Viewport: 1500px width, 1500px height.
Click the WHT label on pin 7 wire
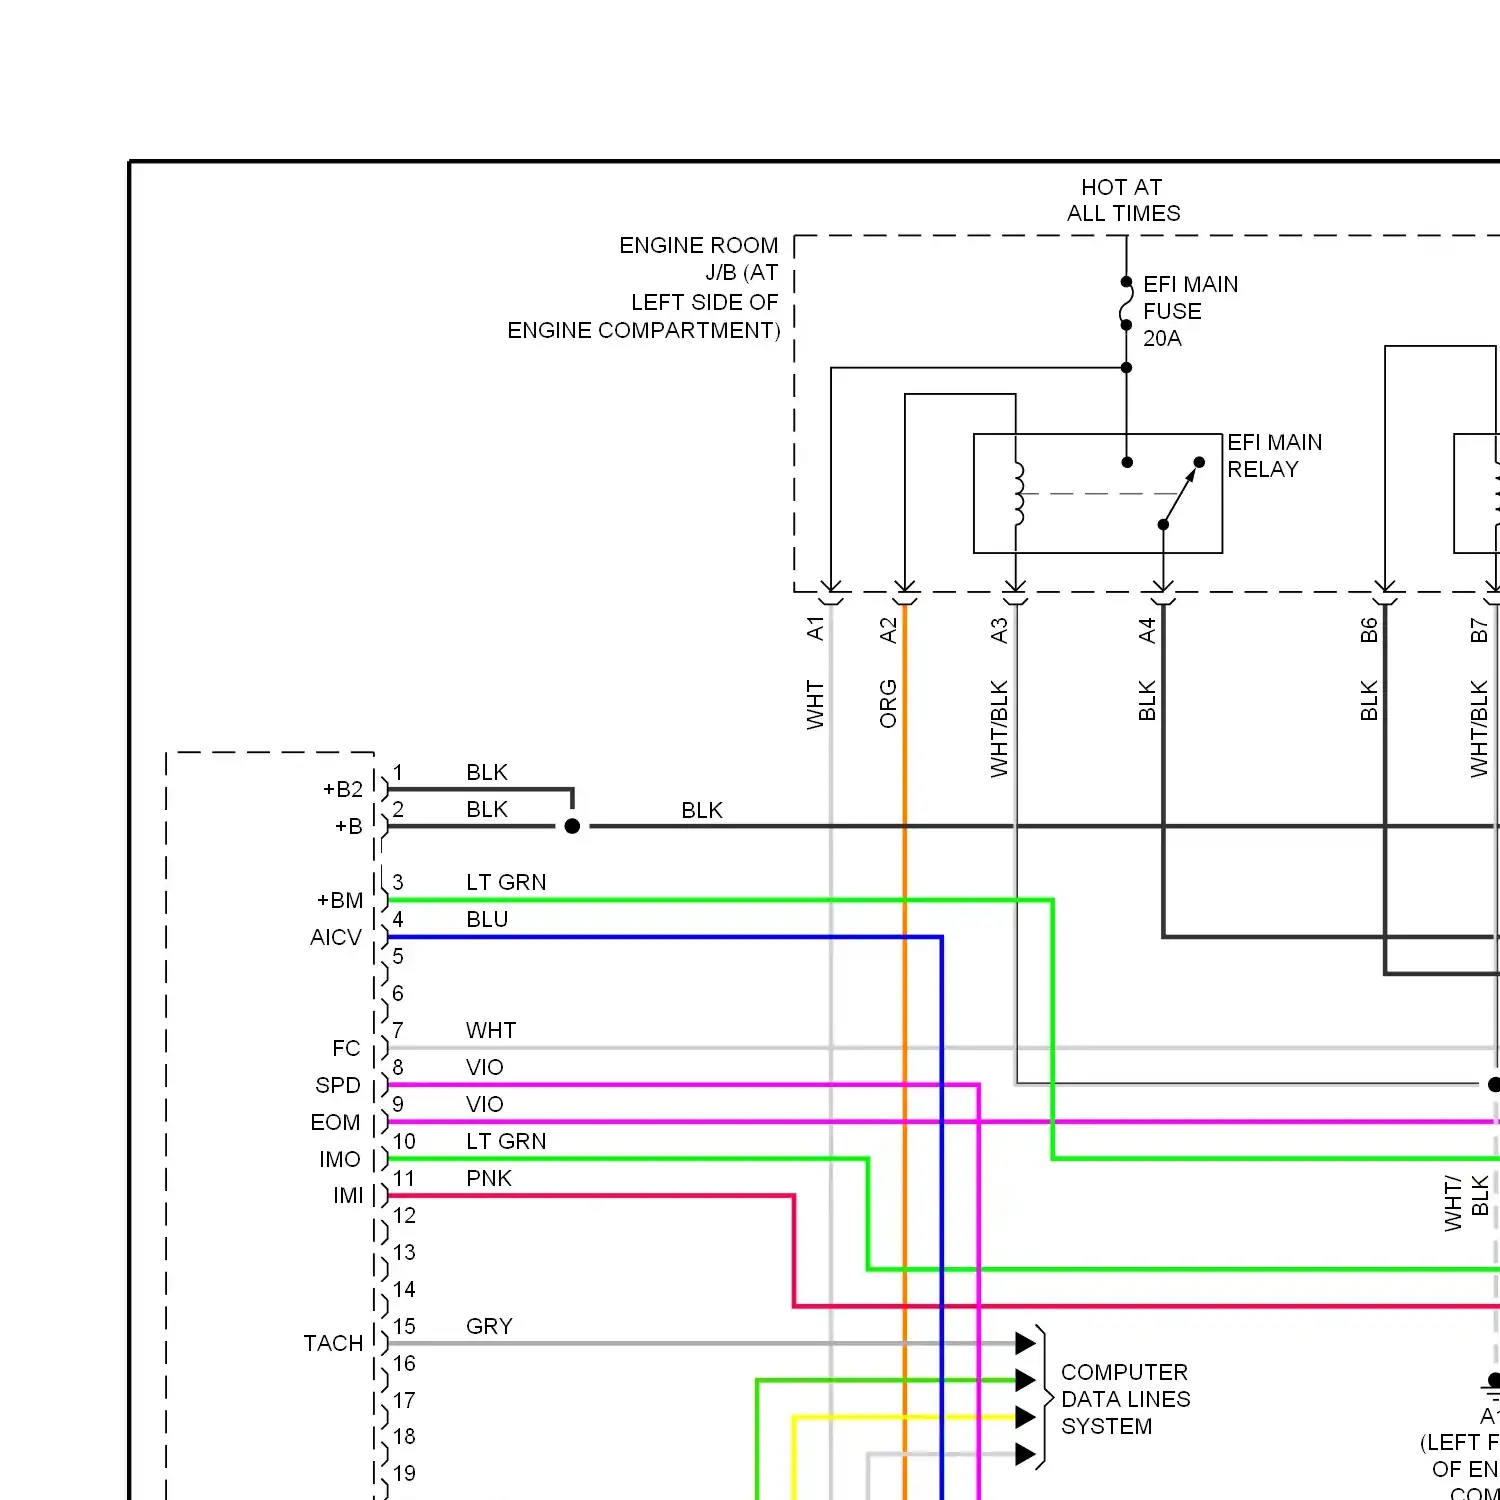tap(491, 1030)
